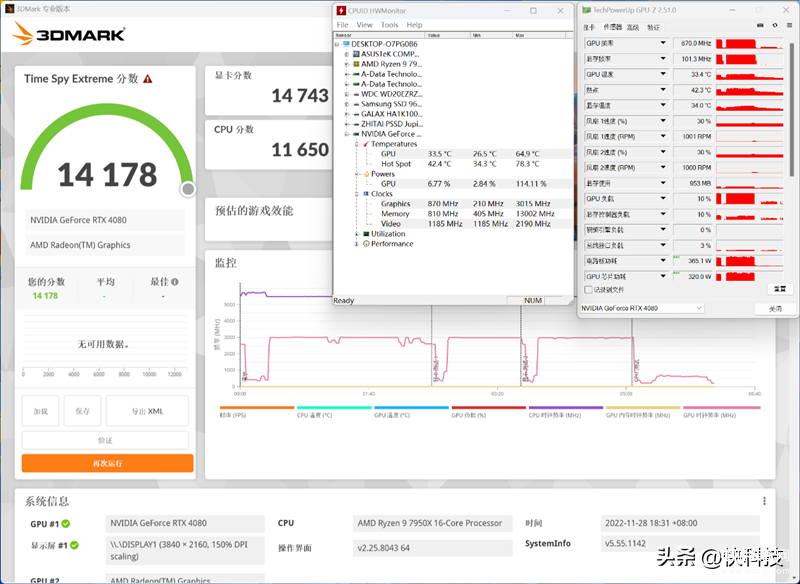Open the NVIDIA GeForce RTX 4080 device selector in GPU-Z
This screenshot has height=584, width=800.
[x=642, y=308]
